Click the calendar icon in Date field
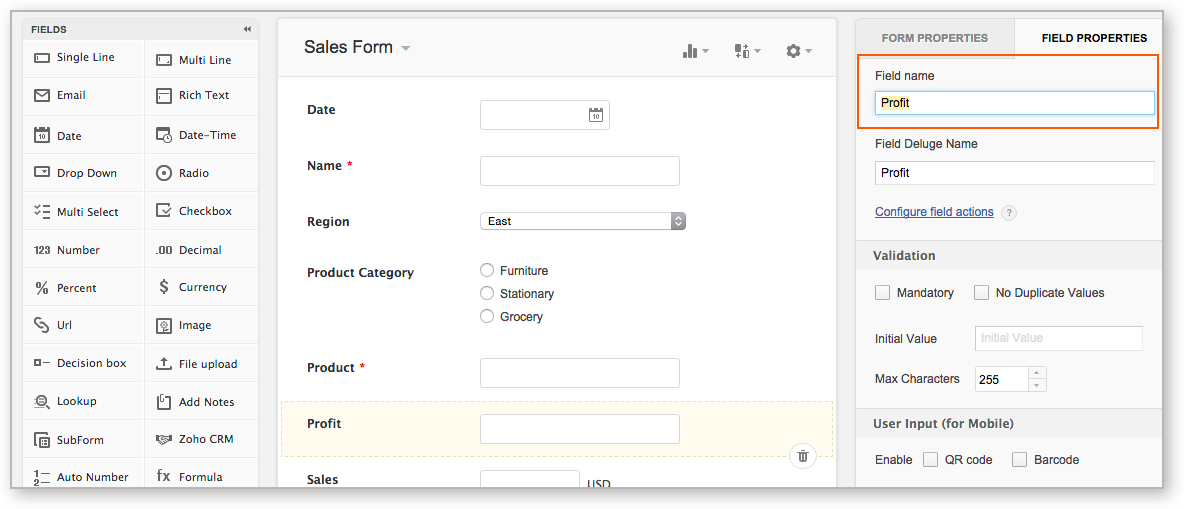Viewport: 1184px width, 509px height. 595,115
